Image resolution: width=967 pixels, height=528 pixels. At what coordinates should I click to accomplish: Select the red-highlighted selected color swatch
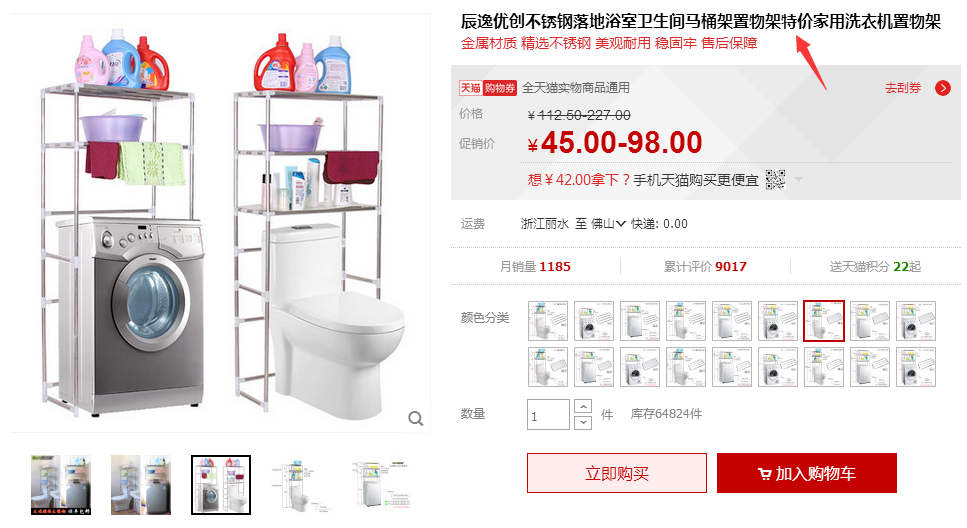coord(824,321)
